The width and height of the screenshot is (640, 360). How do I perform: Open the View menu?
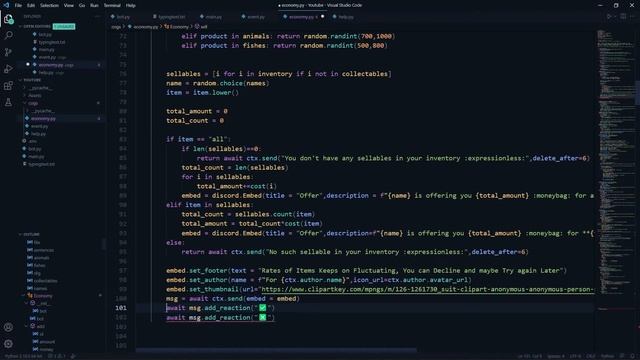point(69,5)
